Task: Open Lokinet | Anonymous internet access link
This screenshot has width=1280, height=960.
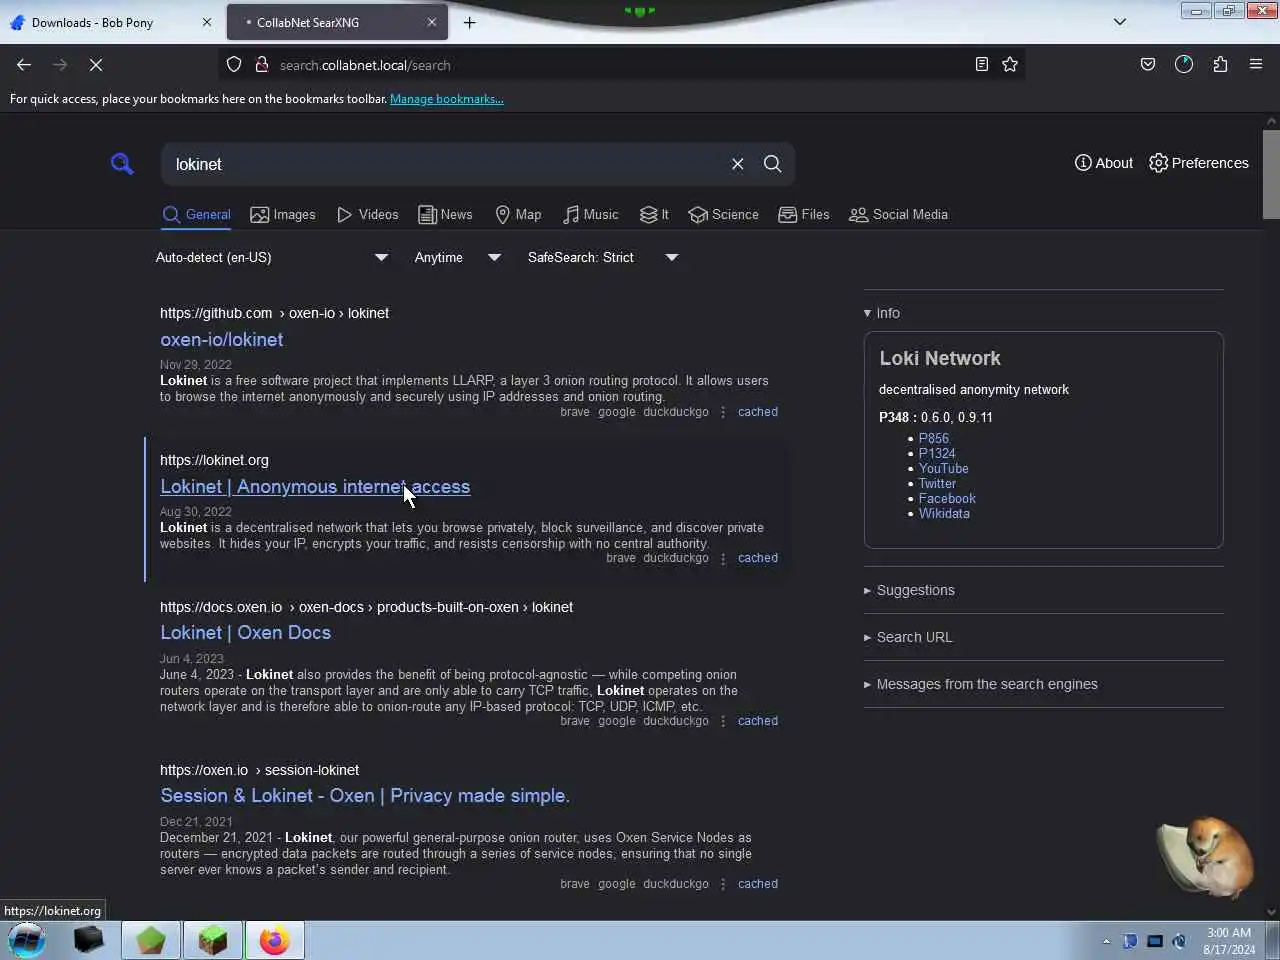Action: pyautogui.click(x=315, y=487)
